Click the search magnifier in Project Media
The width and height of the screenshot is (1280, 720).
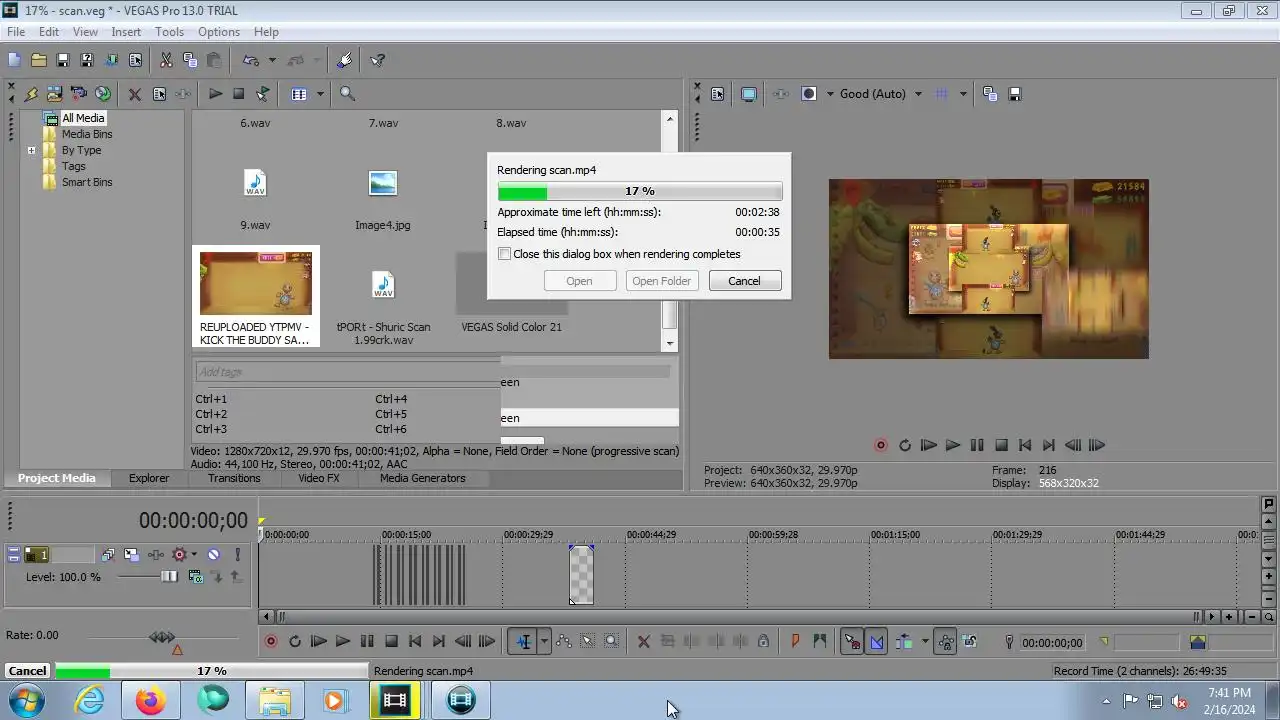347,94
